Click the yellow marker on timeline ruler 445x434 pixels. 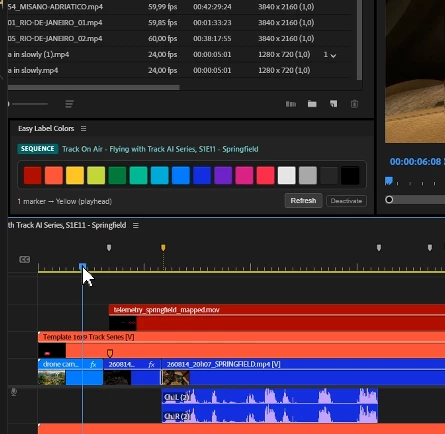[x=163, y=248]
